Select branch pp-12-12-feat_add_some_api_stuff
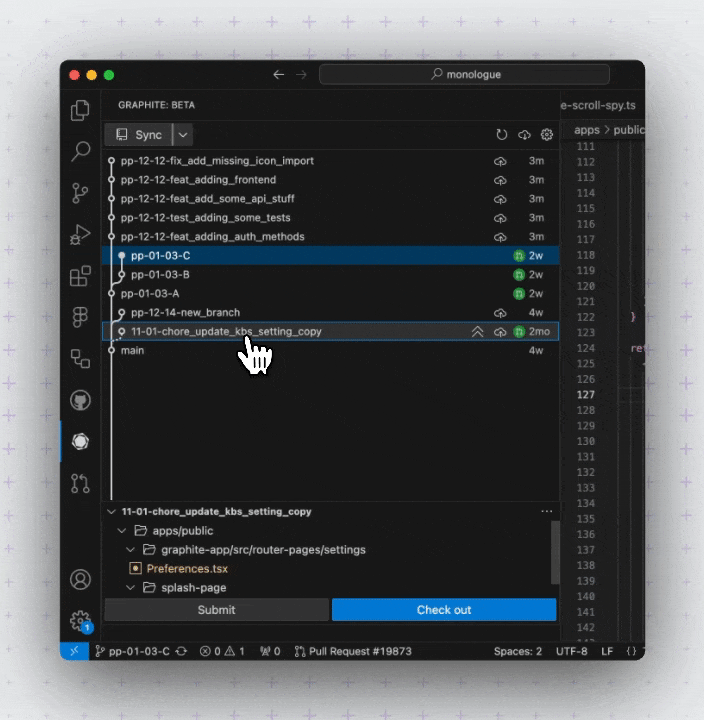The height and width of the screenshot is (720, 704). pyautogui.click(x=331, y=199)
